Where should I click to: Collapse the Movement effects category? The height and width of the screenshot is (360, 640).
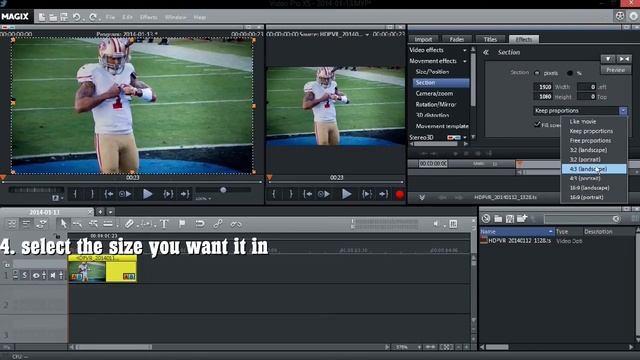[x=464, y=61]
